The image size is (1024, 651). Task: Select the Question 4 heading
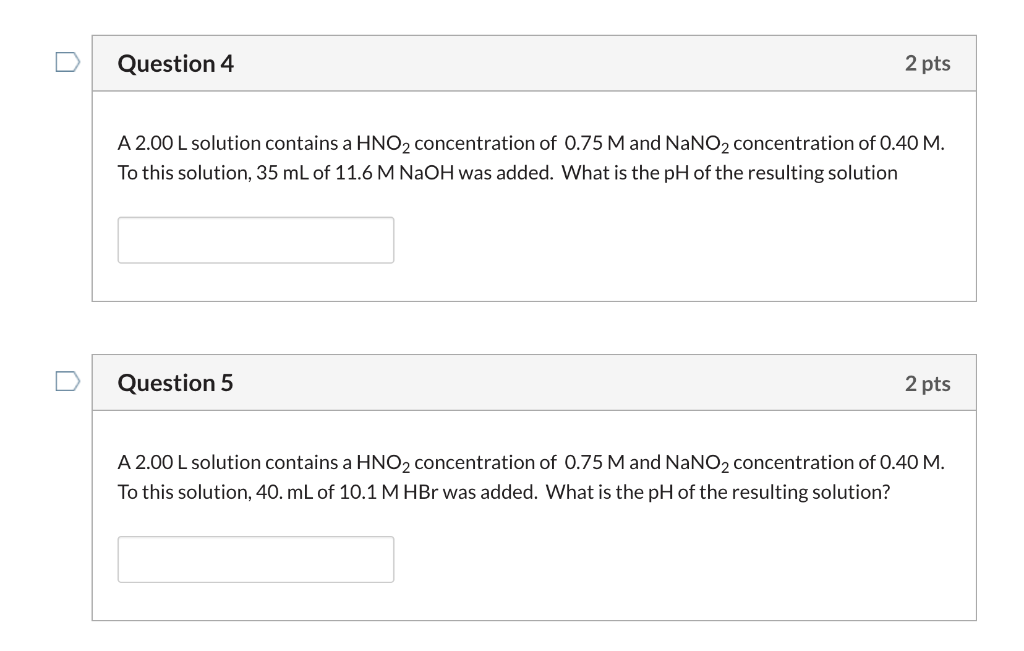(176, 63)
